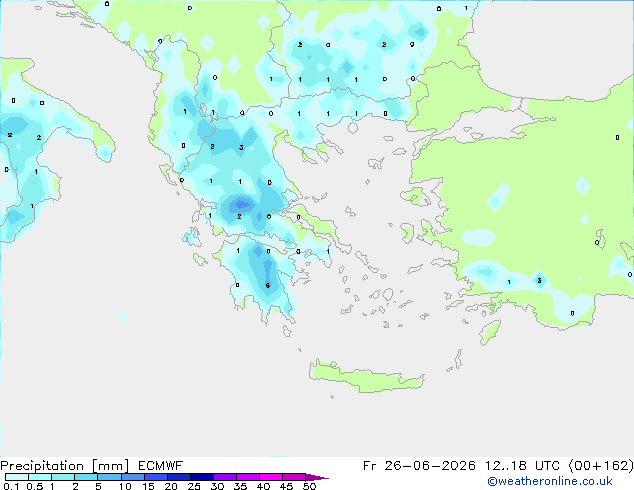Click the '3' value over northern Greece
Image resolution: width=634 pixels, height=490 pixels.
[241, 147]
